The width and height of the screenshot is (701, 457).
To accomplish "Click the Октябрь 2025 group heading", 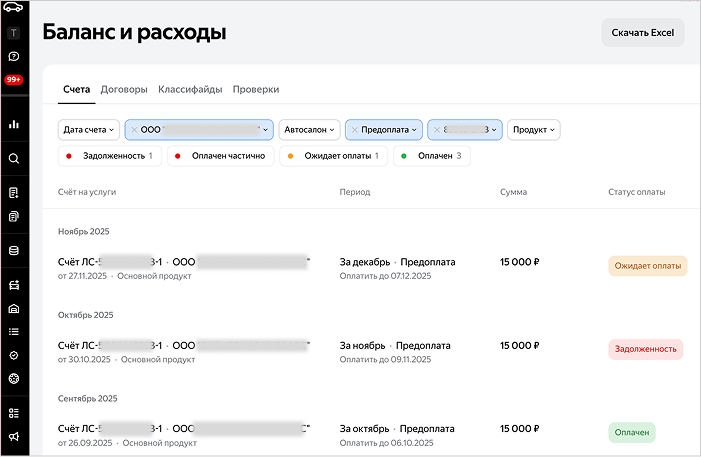I will click(x=85, y=315).
